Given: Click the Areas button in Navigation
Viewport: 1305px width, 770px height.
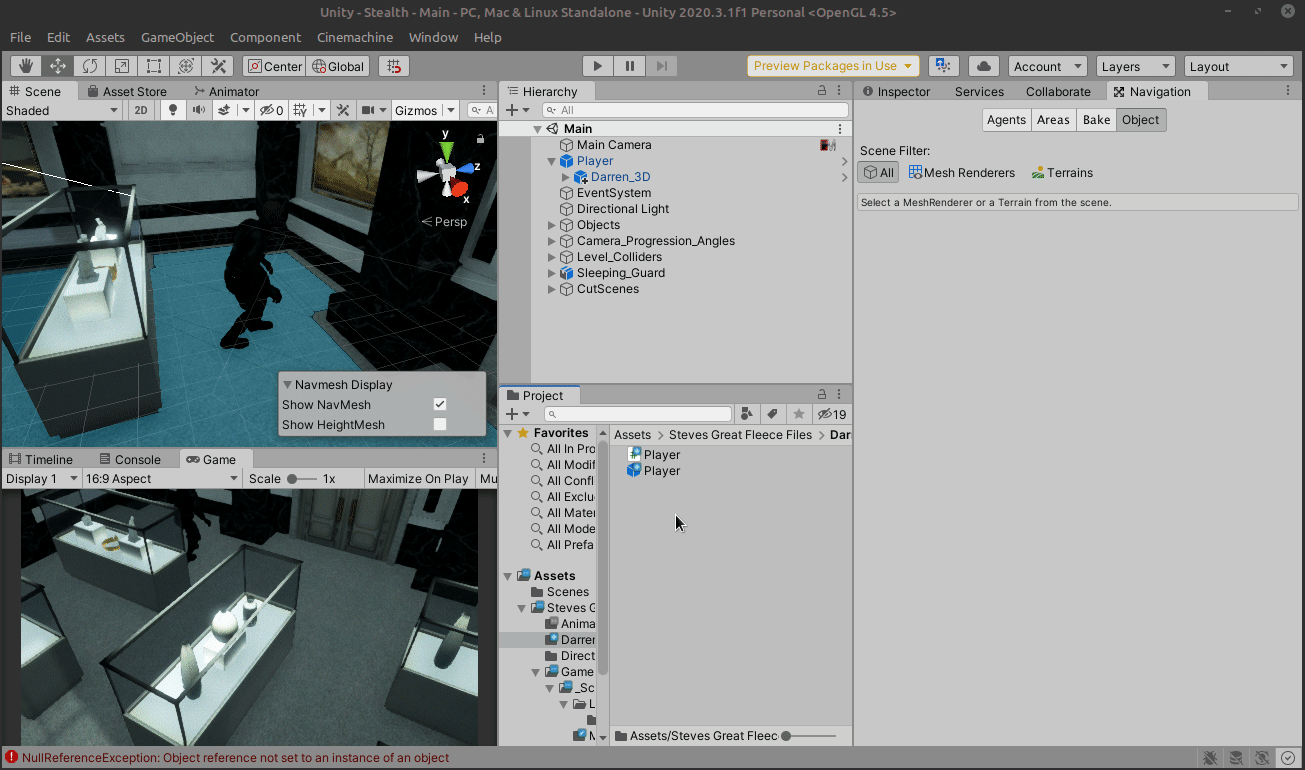Looking at the screenshot, I should pos(1053,119).
